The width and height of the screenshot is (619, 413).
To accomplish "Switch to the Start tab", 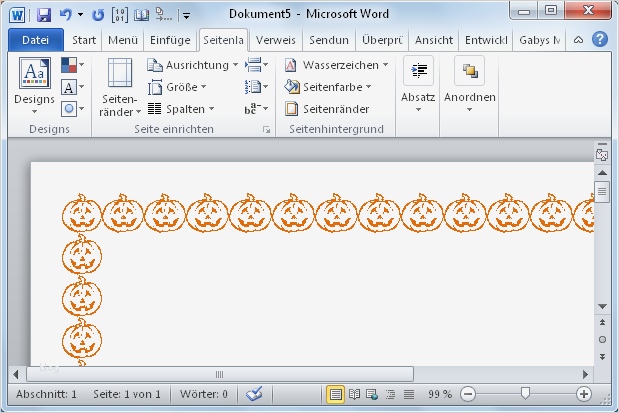I will click(84, 40).
